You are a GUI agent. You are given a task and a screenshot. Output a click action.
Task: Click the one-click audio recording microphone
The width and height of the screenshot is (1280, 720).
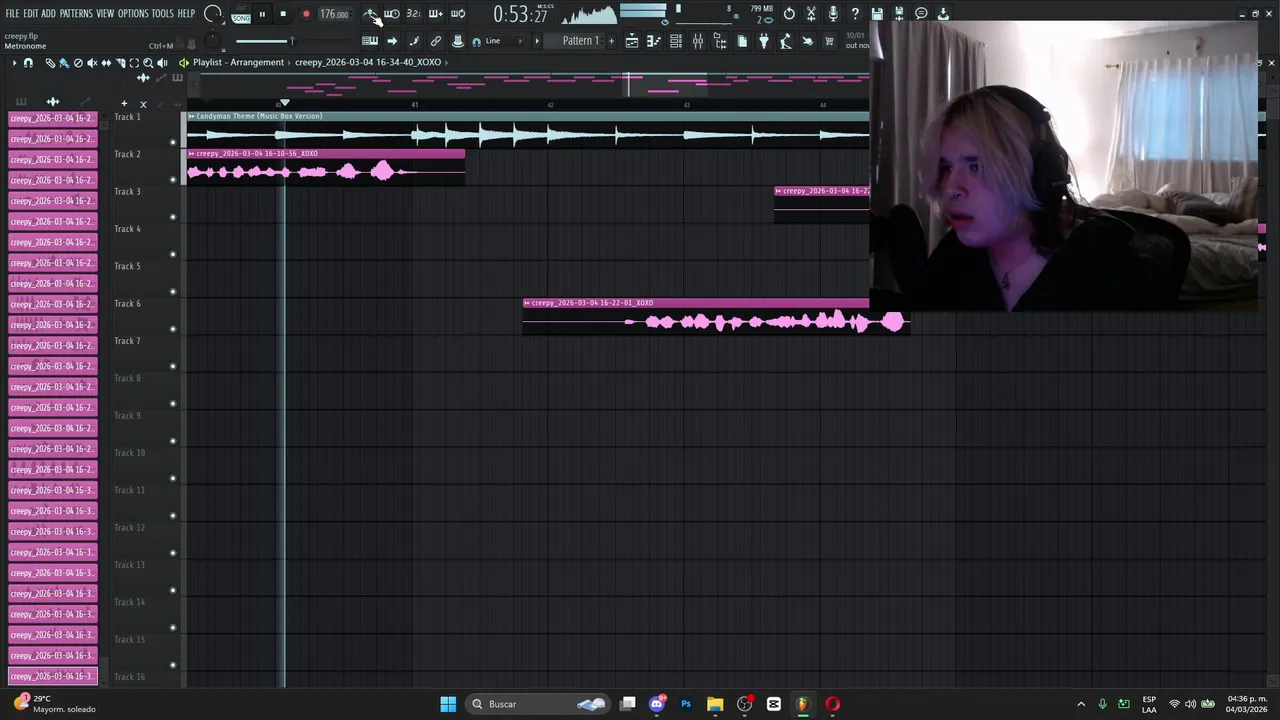833,14
